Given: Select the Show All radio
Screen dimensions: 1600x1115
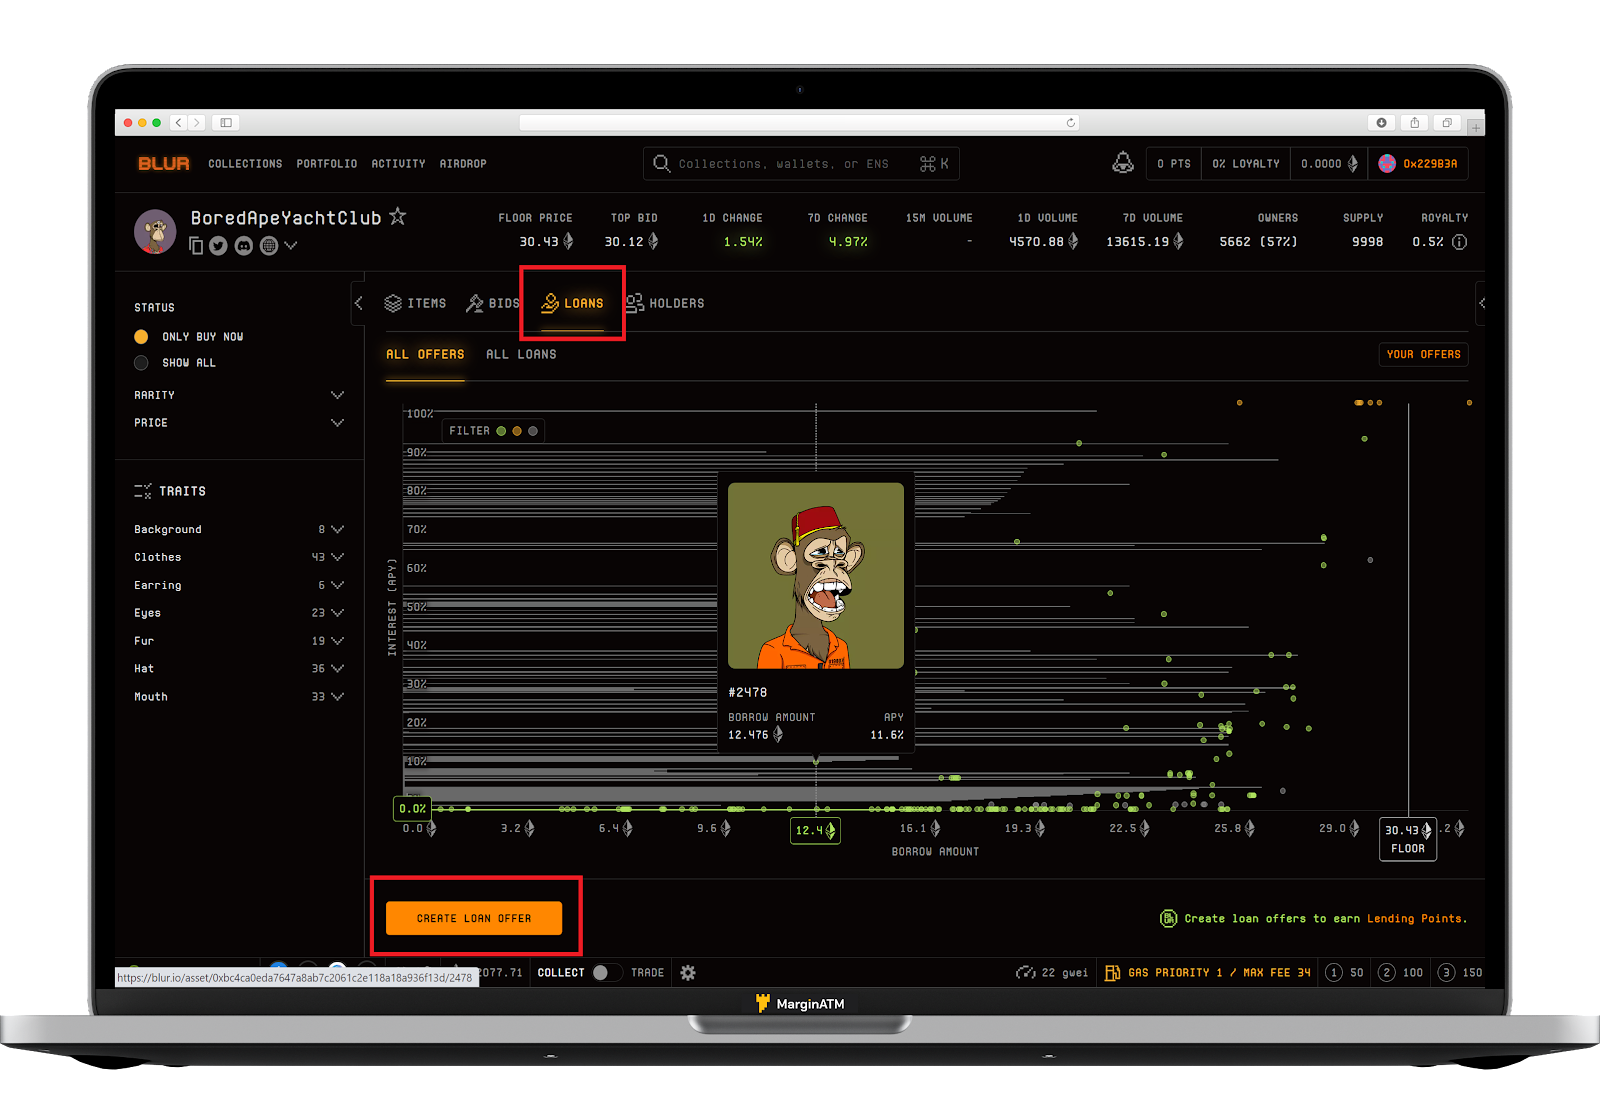Looking at the screenshot, I should tap(141, 363).
